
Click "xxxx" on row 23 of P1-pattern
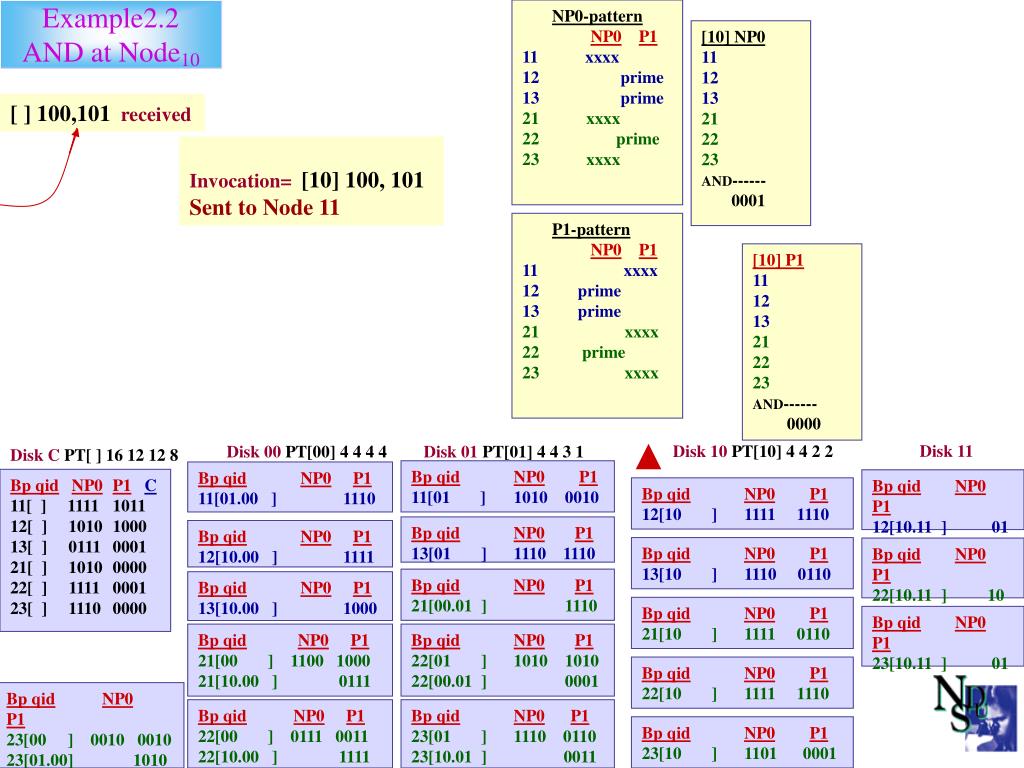coord(641,374)
